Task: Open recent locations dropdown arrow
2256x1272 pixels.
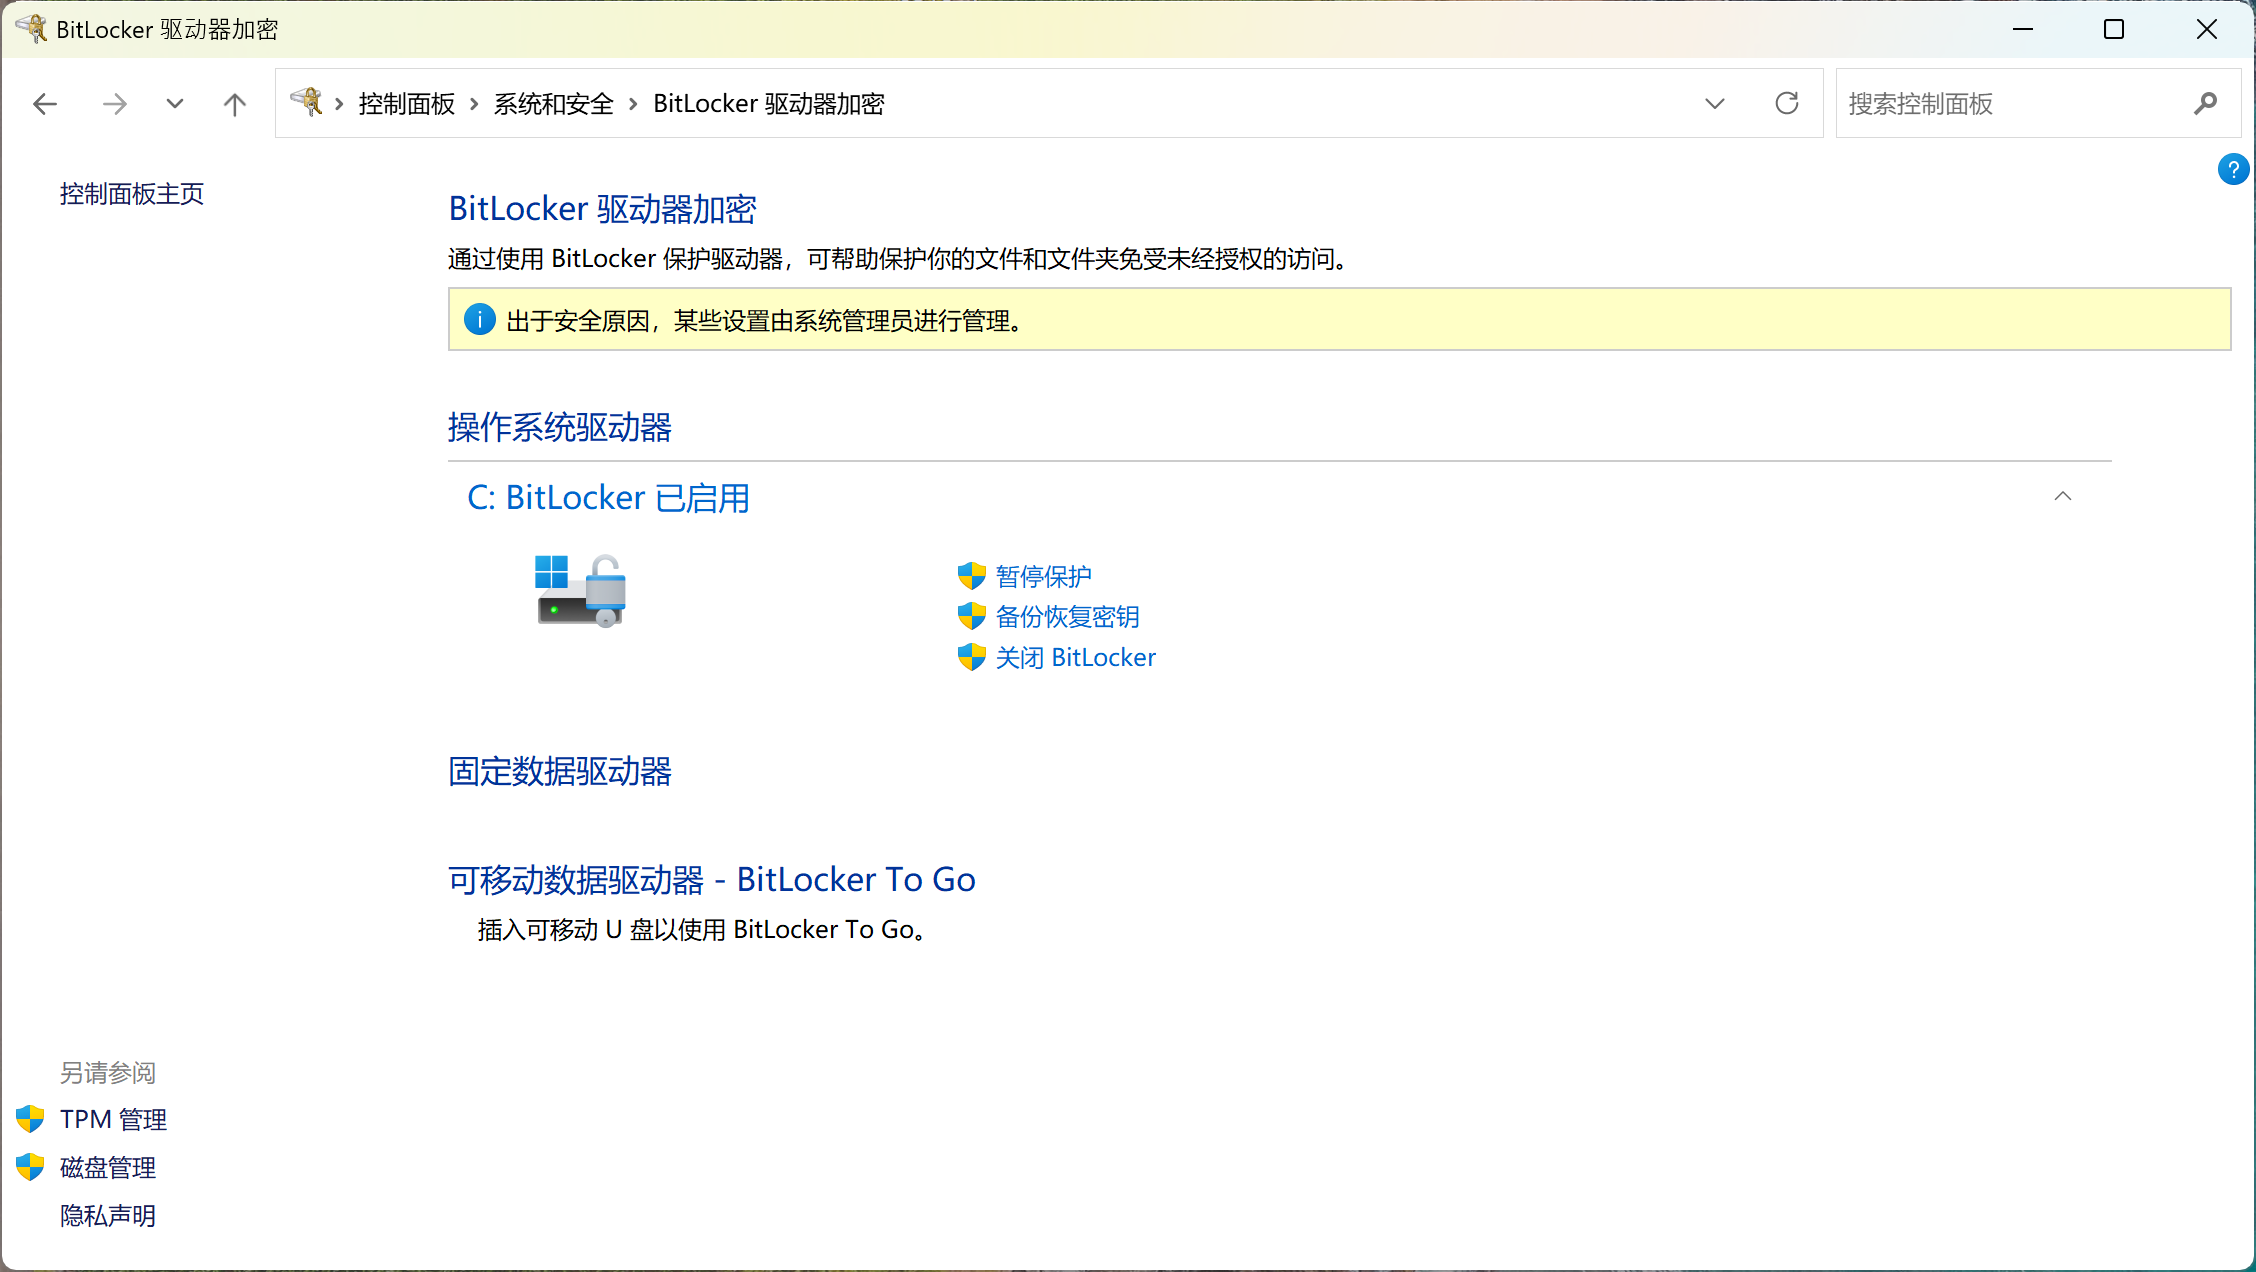Action: 175,104
